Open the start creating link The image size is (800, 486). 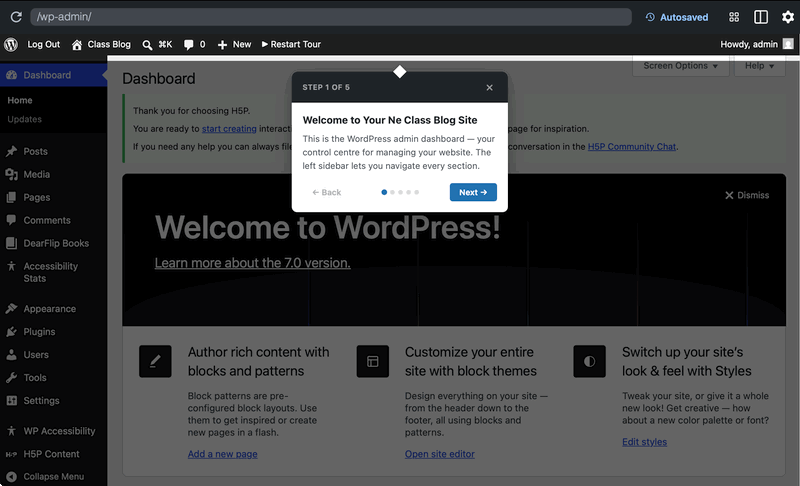229,129
